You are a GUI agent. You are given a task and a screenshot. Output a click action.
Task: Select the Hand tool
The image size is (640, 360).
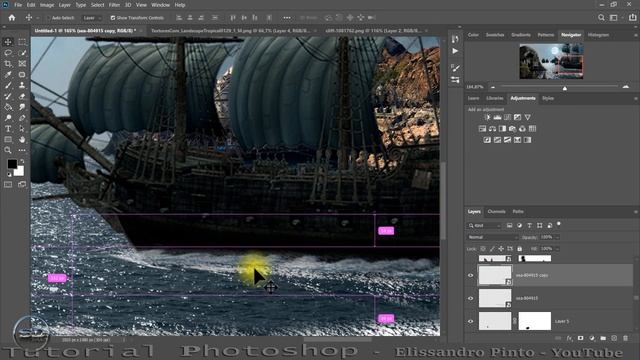point(22,140)
